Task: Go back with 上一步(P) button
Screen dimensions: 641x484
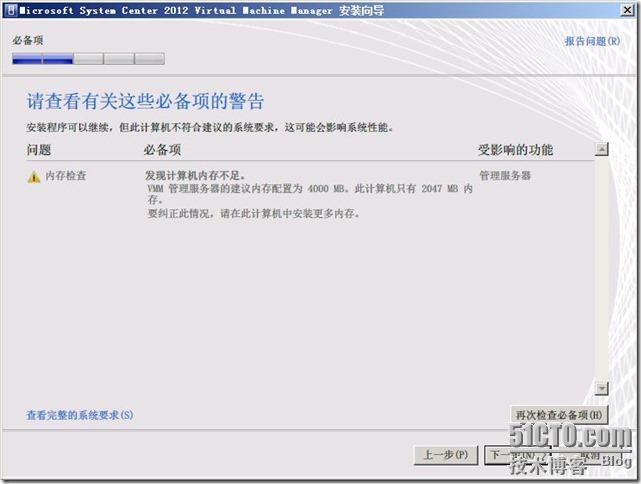Action: pos(446,455)
